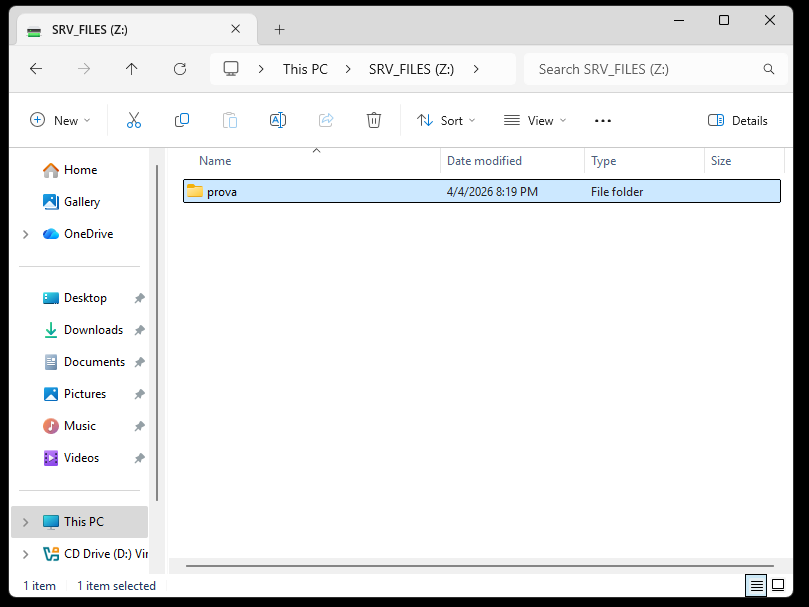
Task: Click the Rename icon in toolbar
Action: pos(278,120)
